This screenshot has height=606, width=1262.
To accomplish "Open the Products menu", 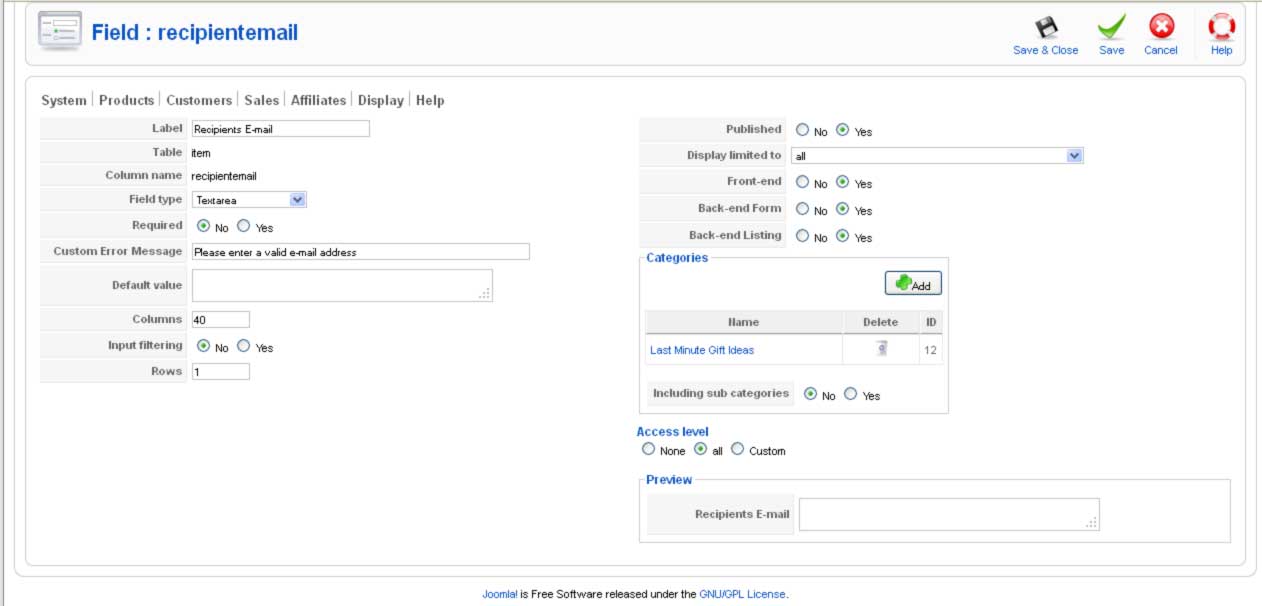I will 126,100.
